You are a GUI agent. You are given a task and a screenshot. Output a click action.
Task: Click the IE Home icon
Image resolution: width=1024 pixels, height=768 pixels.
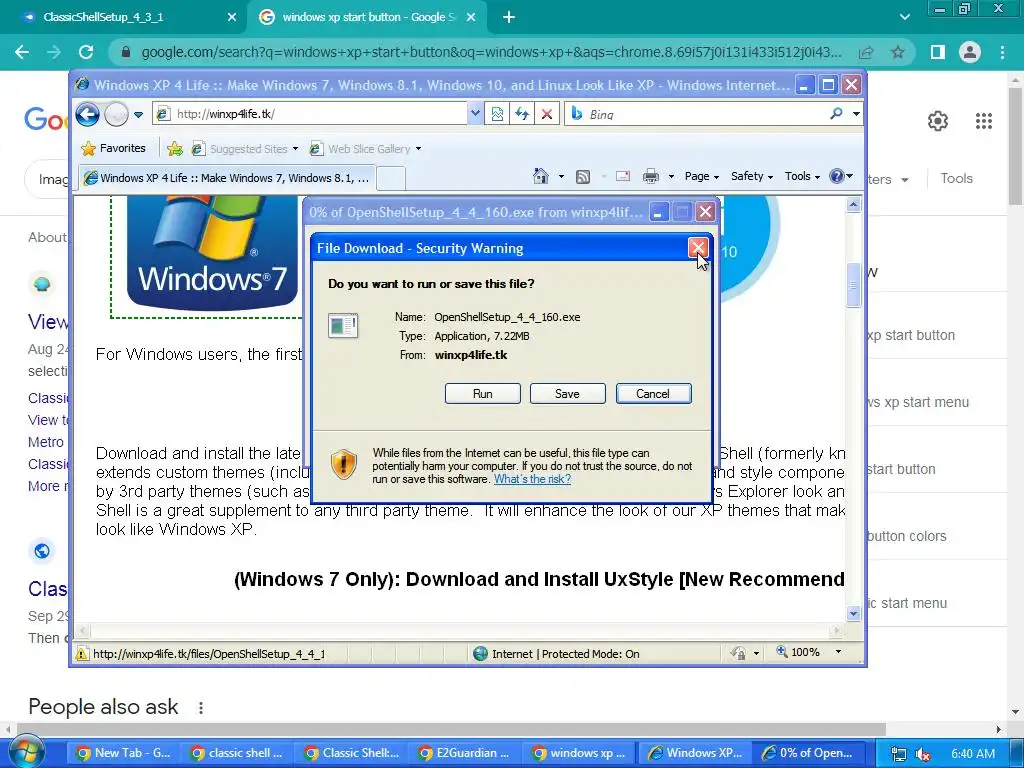pos(541,176)
